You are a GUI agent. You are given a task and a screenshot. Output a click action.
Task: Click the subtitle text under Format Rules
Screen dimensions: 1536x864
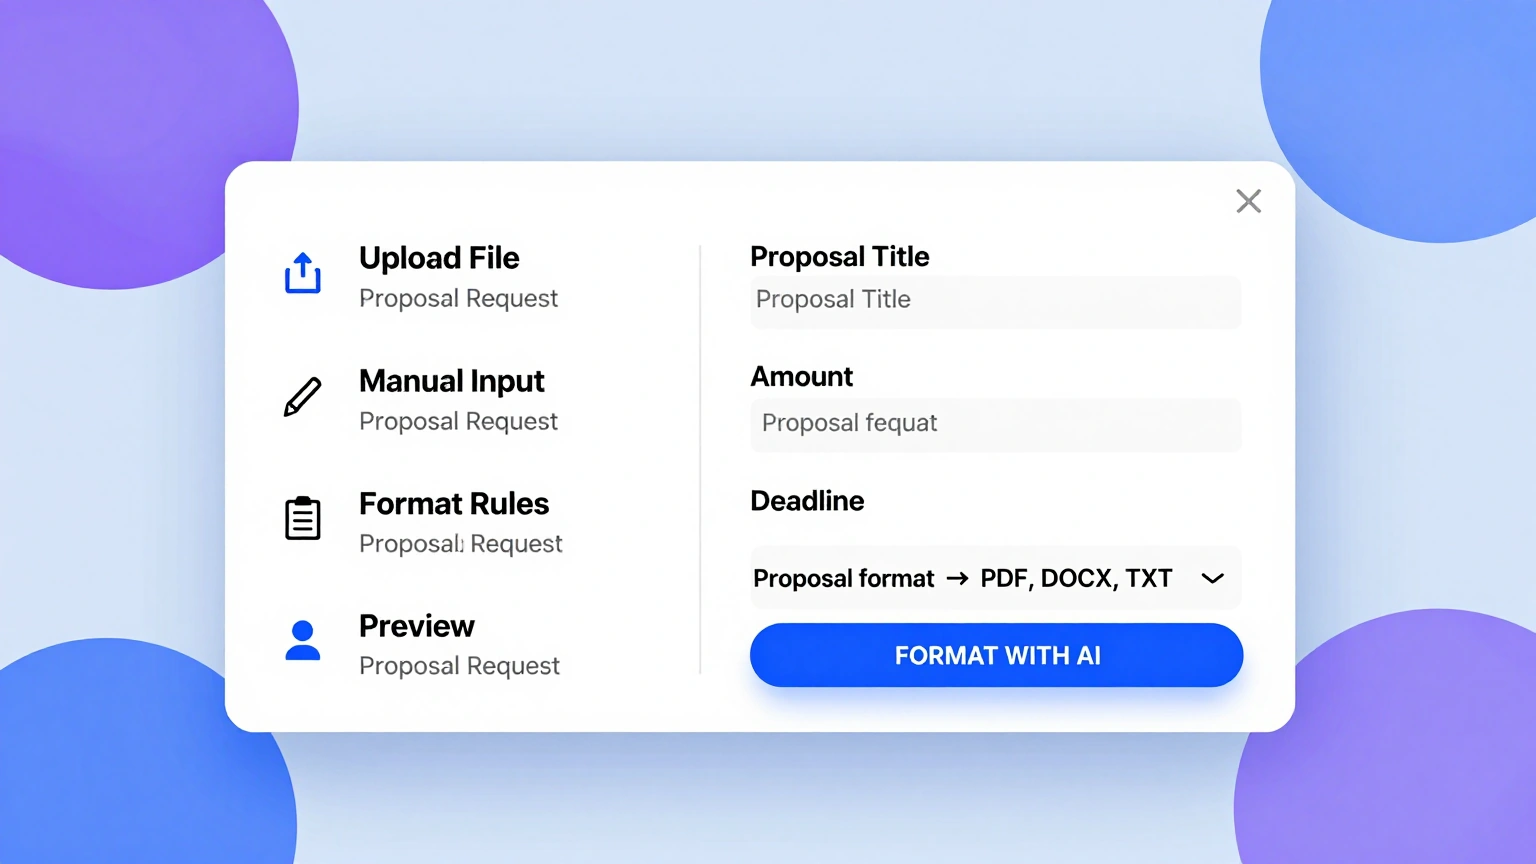[461, 544]
